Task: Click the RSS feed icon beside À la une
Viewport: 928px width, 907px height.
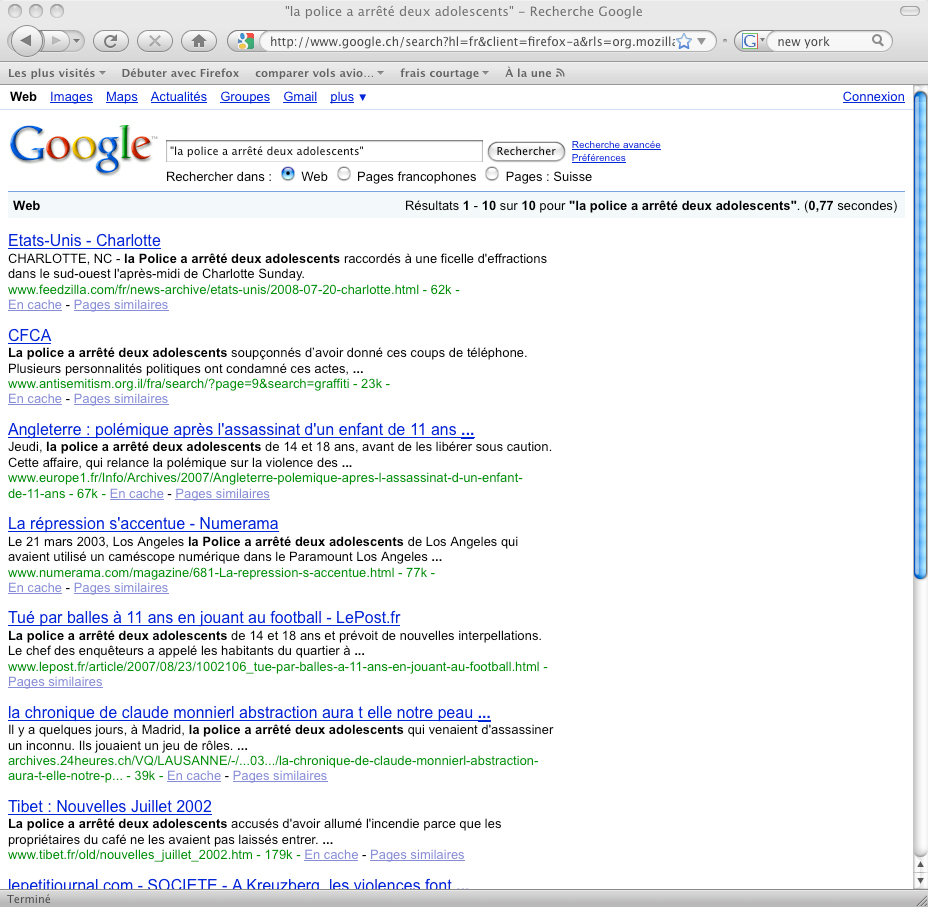Action: (560, 73)
